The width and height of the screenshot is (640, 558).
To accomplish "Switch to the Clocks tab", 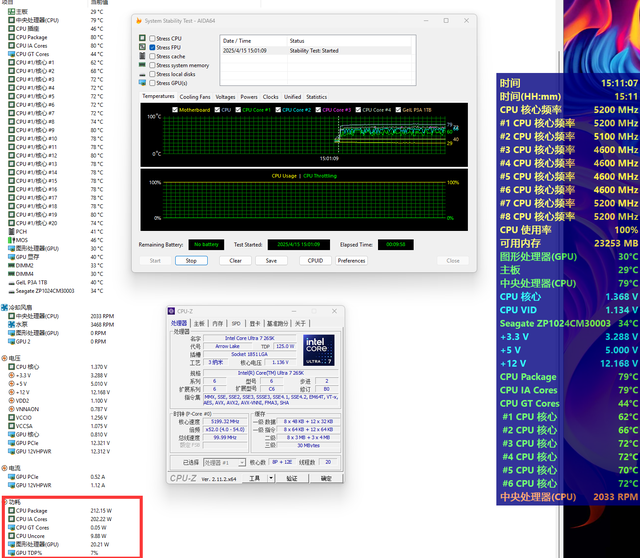I will click(271, 97).
